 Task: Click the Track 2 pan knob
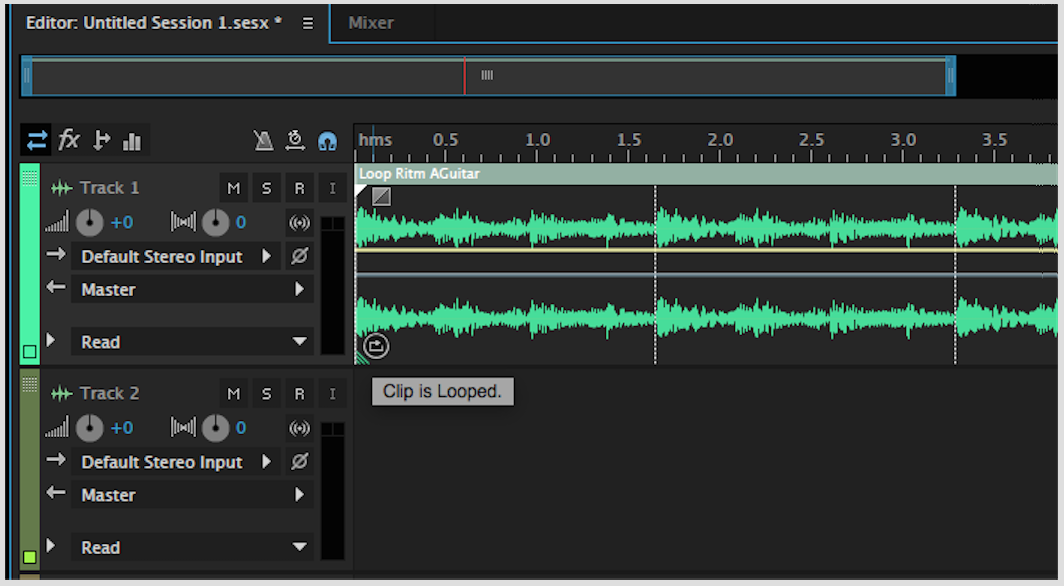(216, 428)
